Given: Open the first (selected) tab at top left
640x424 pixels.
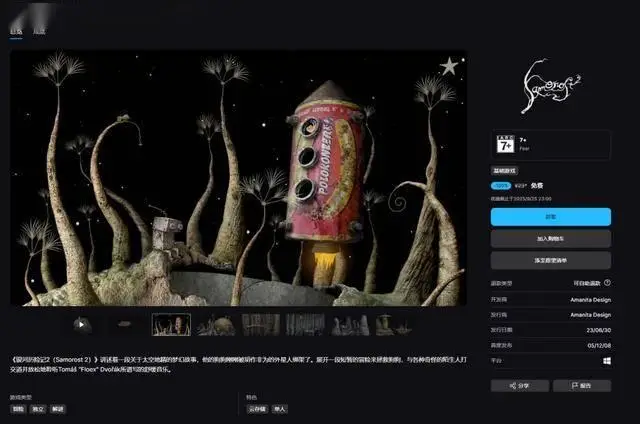Looking at the screenshot, I should [x=16, y=31].
